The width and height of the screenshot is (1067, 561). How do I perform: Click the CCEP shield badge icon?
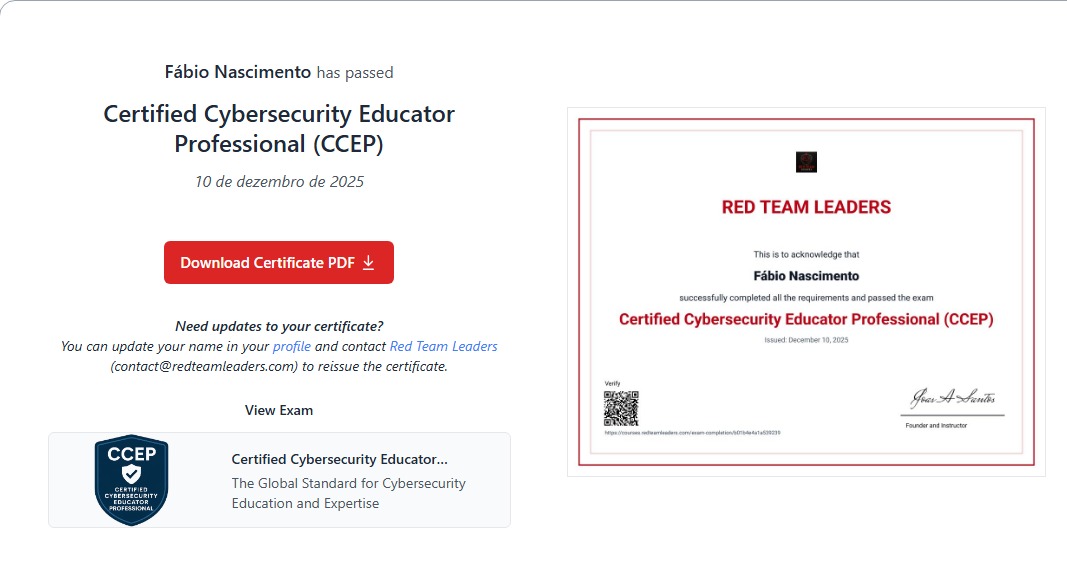coord(131,480)
